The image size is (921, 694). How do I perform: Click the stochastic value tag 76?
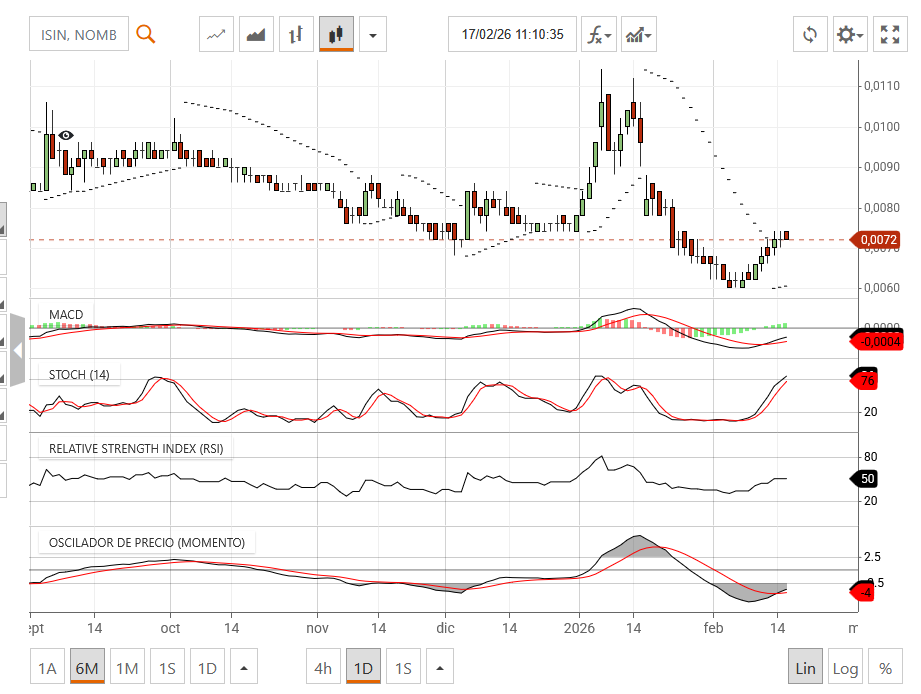[864, 380]
